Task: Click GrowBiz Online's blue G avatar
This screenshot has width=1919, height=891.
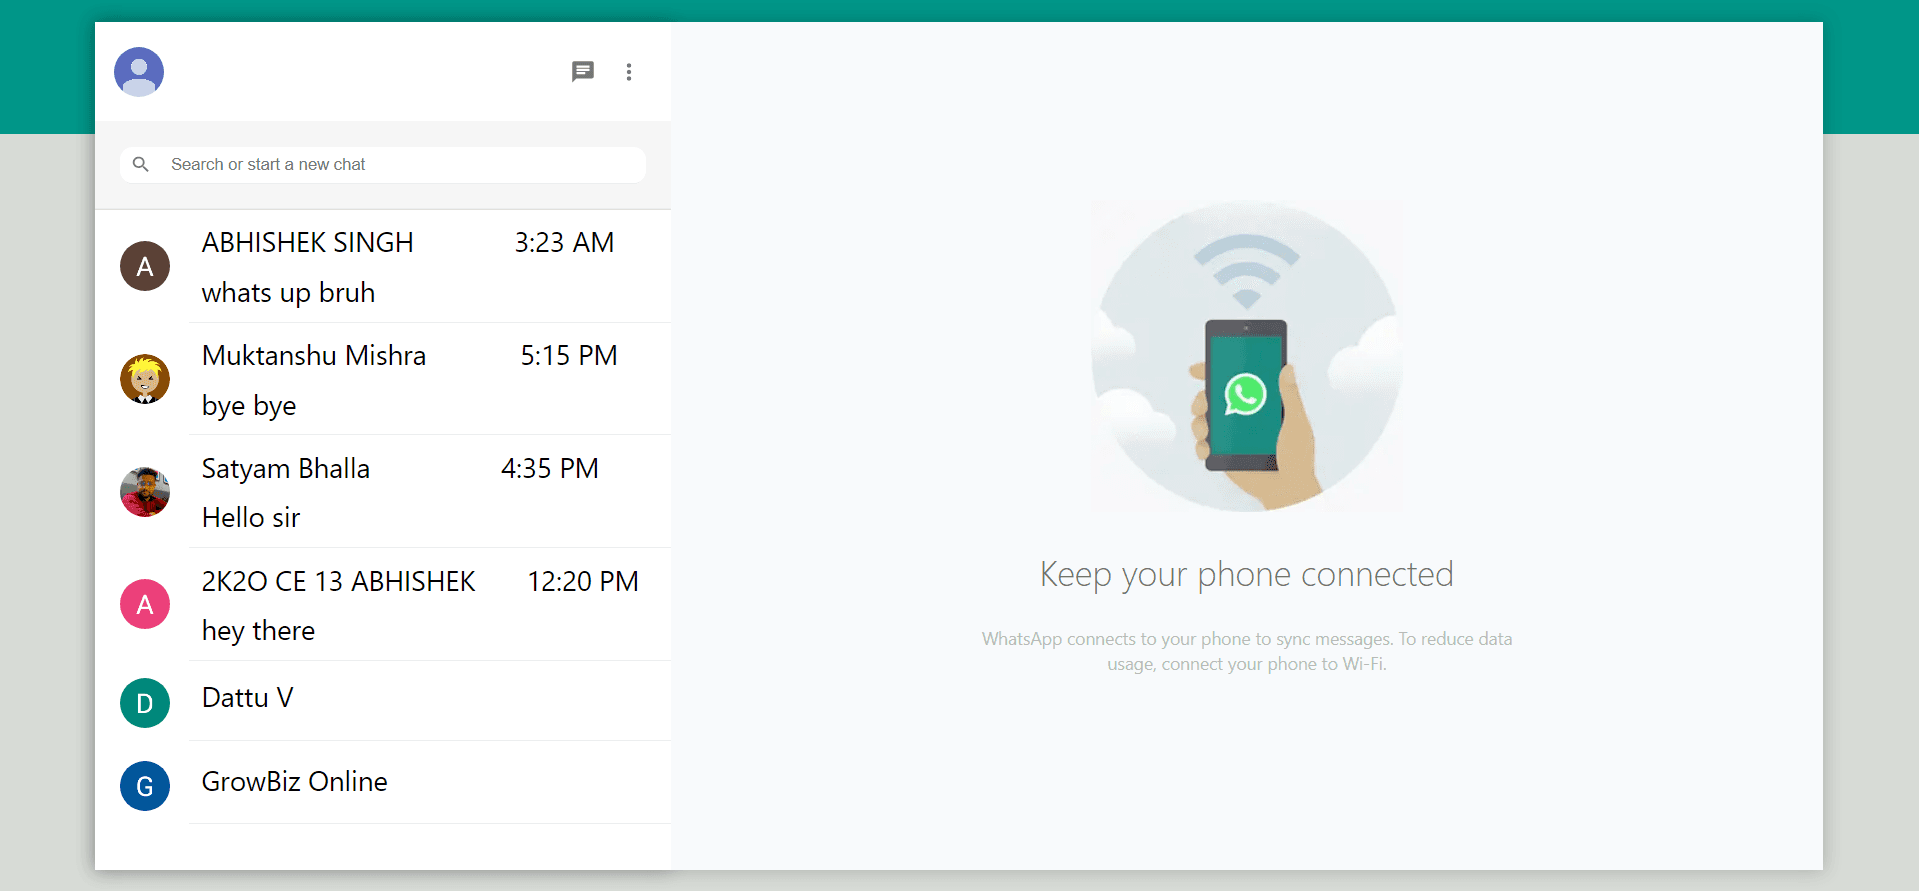Action: 145,786
